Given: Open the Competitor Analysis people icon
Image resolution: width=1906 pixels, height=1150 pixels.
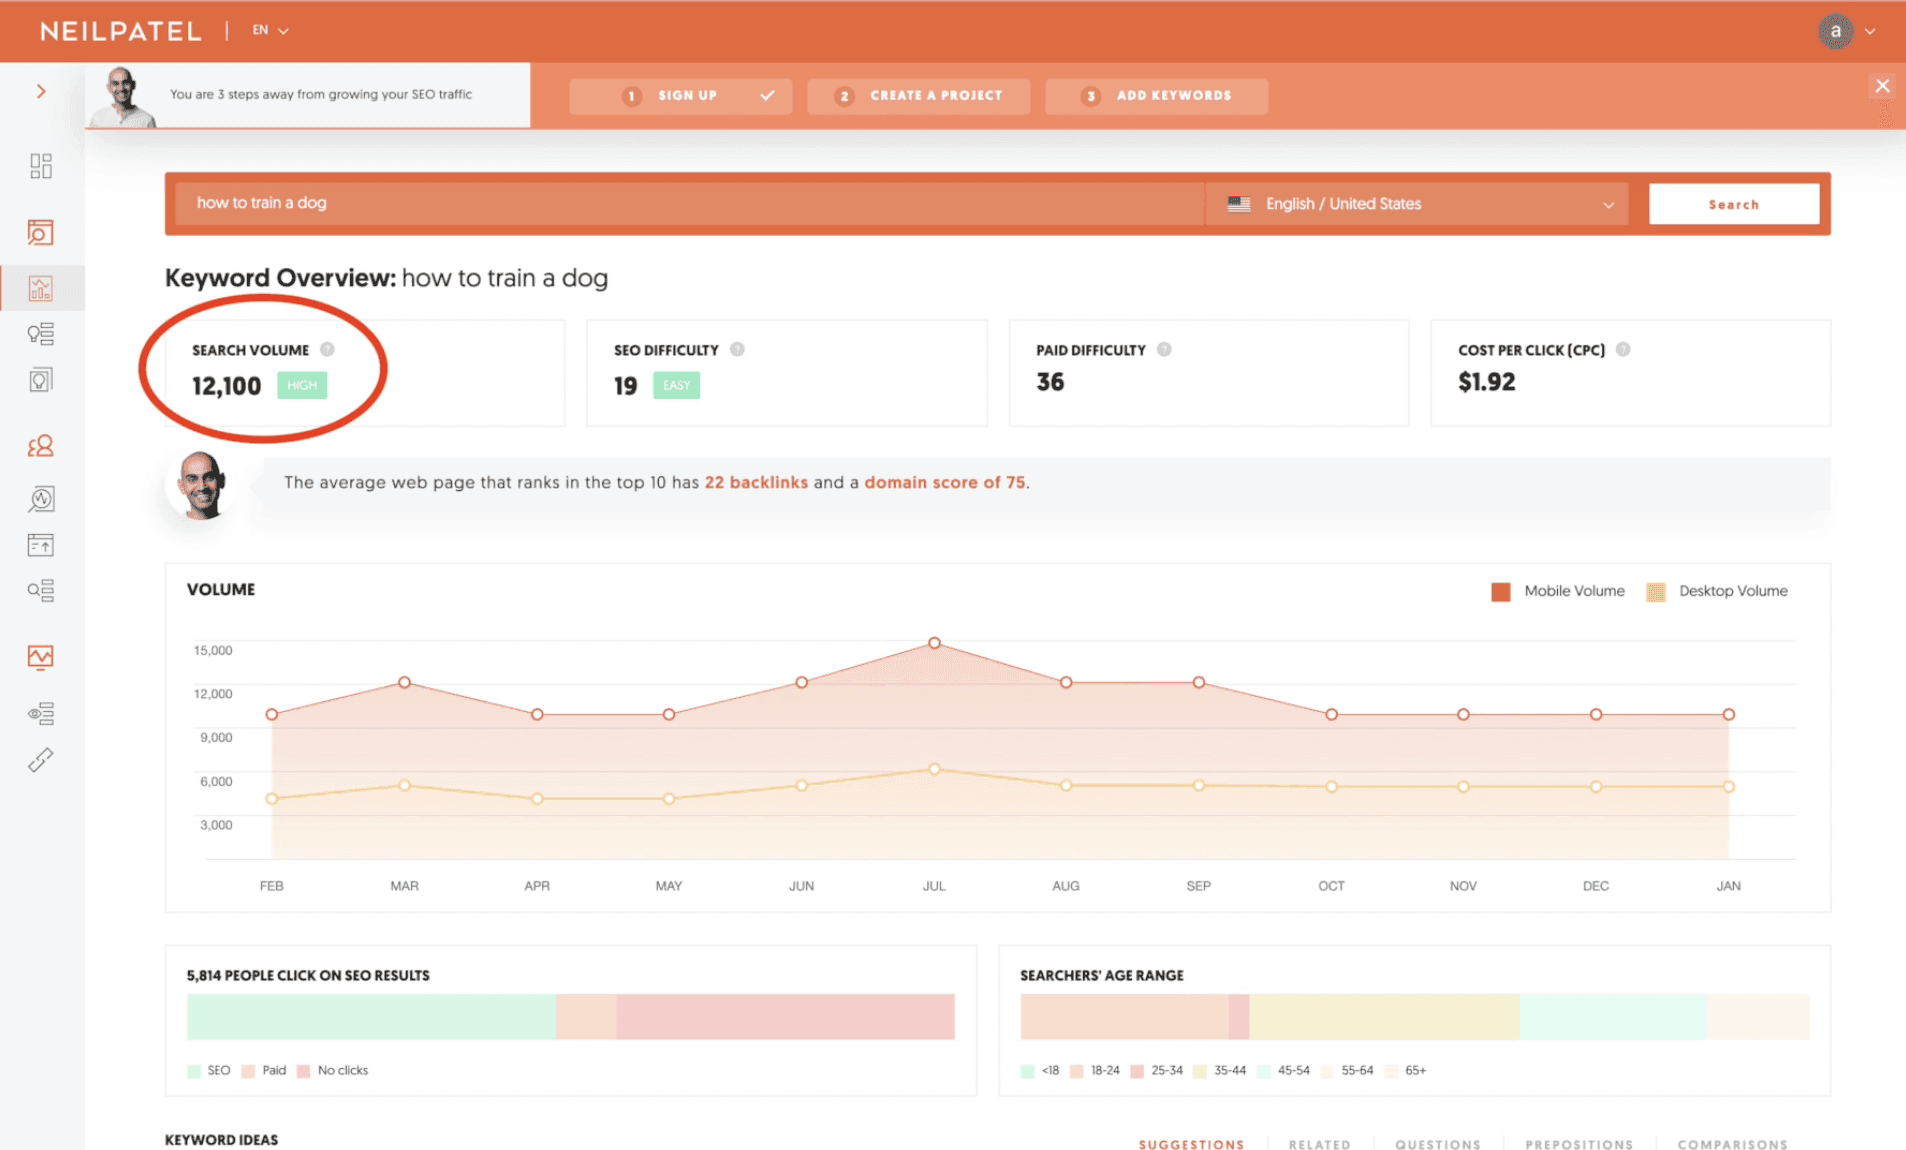Looking at the screenshot, I should pos(40,445).
